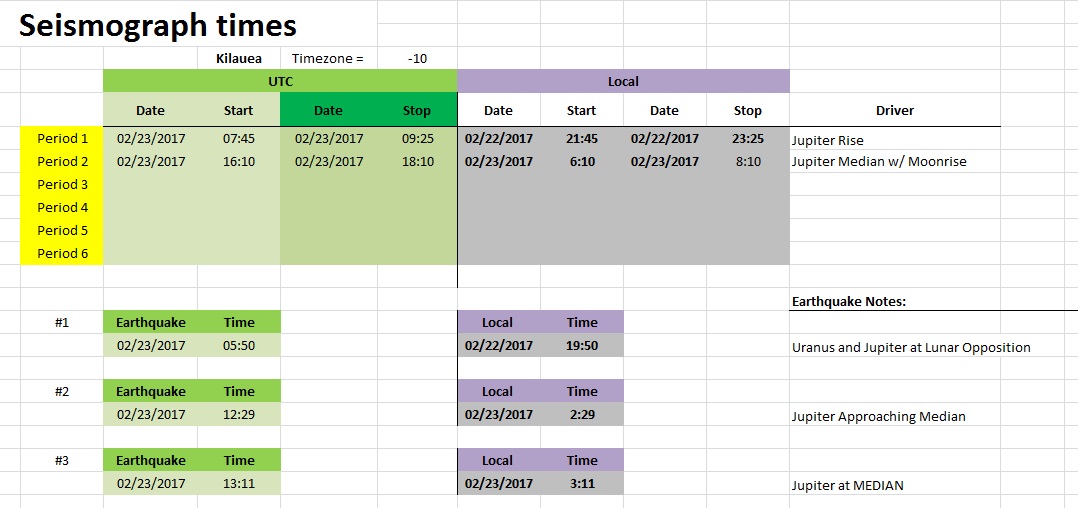Image resolution: width=1078 pixels, height=508 pixels.
Task: Select the Period 3 row label
Action: 62,184
